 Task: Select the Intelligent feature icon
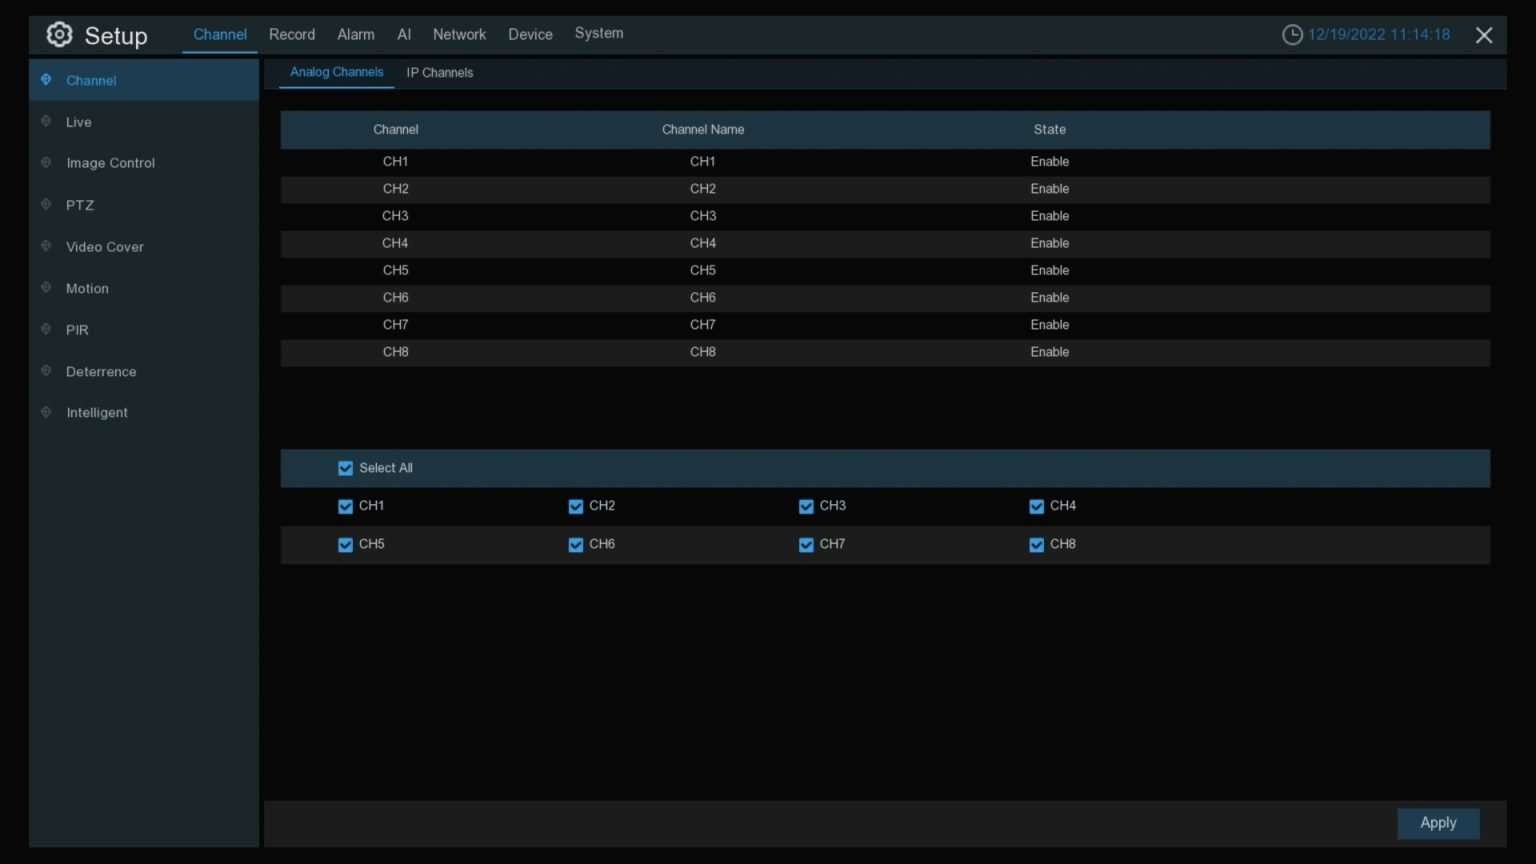pyautogui.click(x=46, y=412)
